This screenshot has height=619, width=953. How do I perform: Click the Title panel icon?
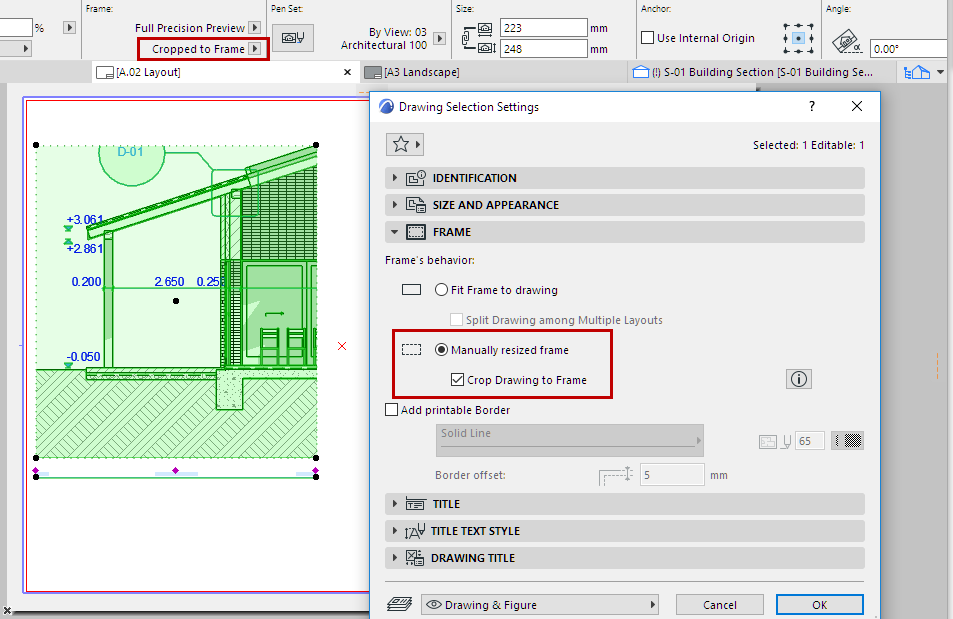click(x=416, y=504)
